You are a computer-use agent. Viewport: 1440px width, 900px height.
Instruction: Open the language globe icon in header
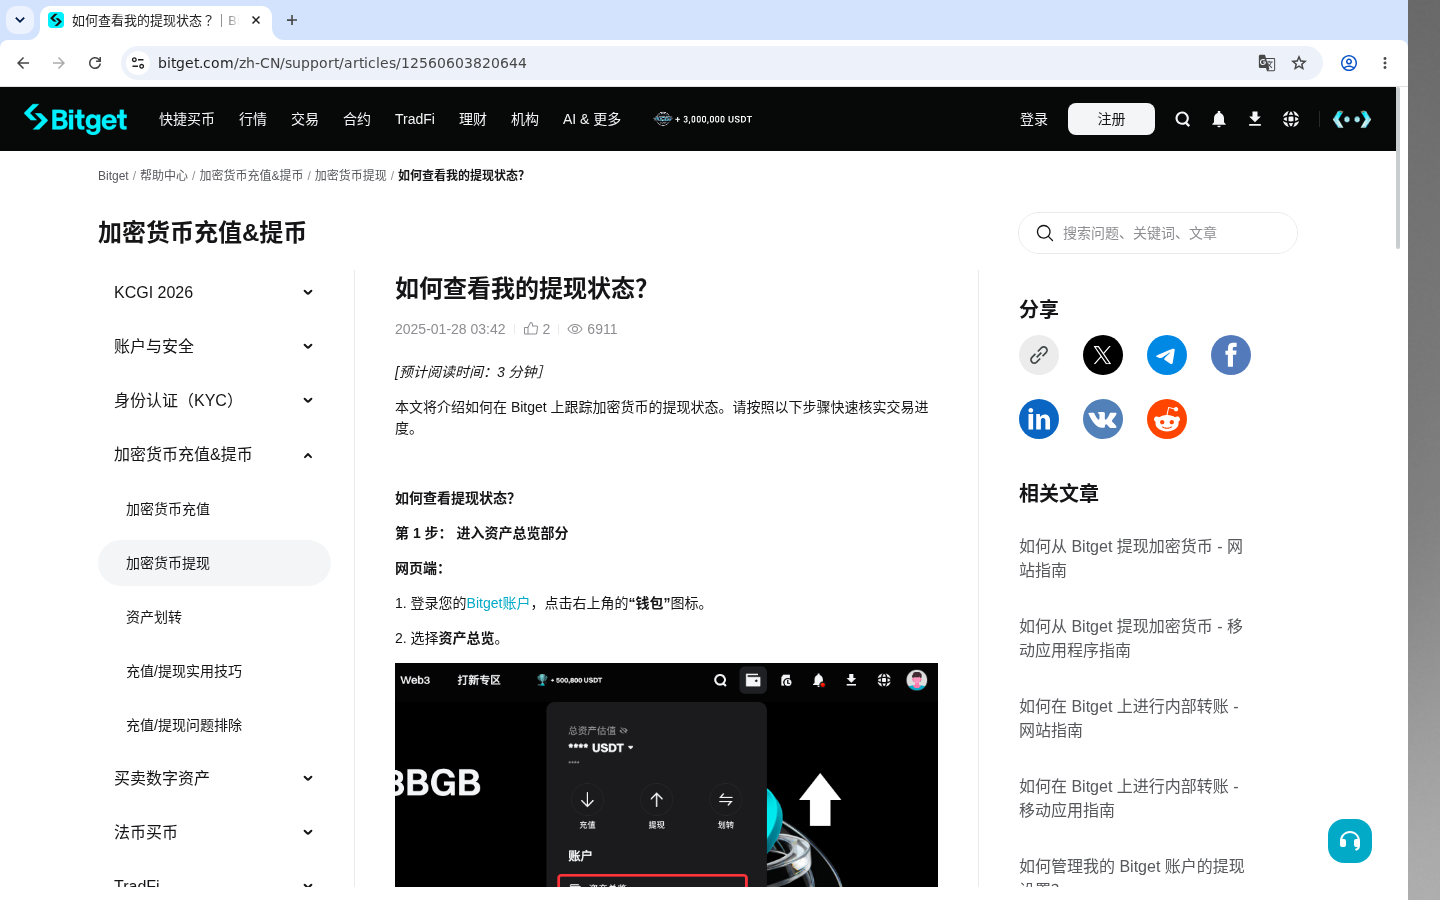(x=1290, y=119)
